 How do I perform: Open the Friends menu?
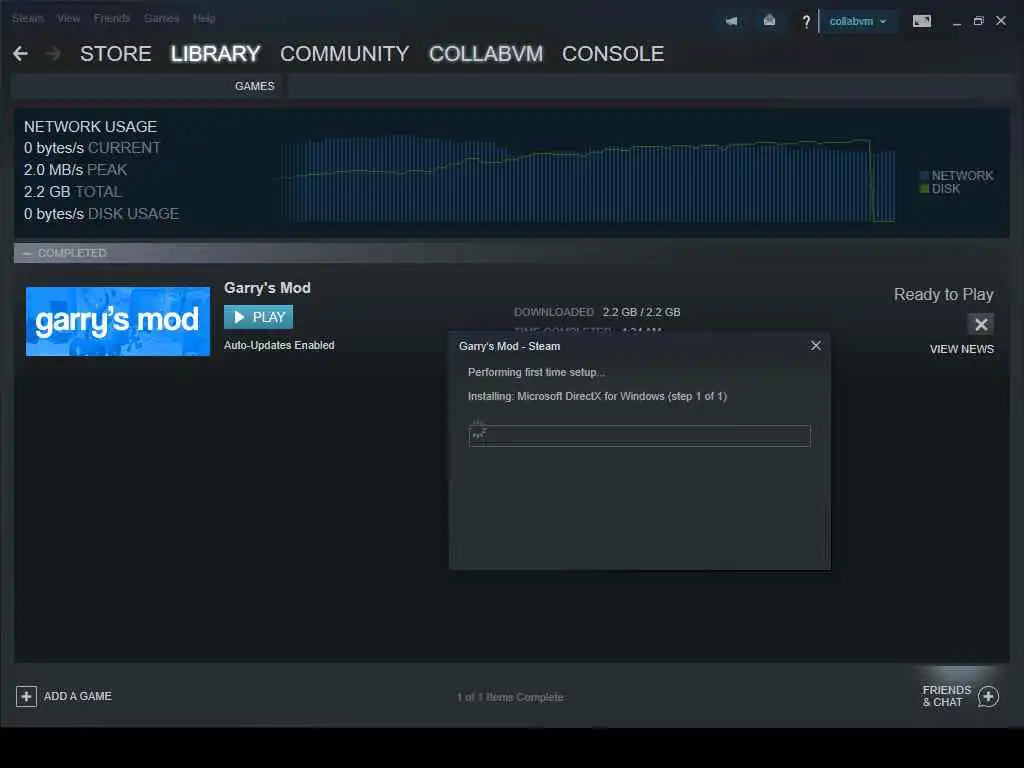(112, 18)
